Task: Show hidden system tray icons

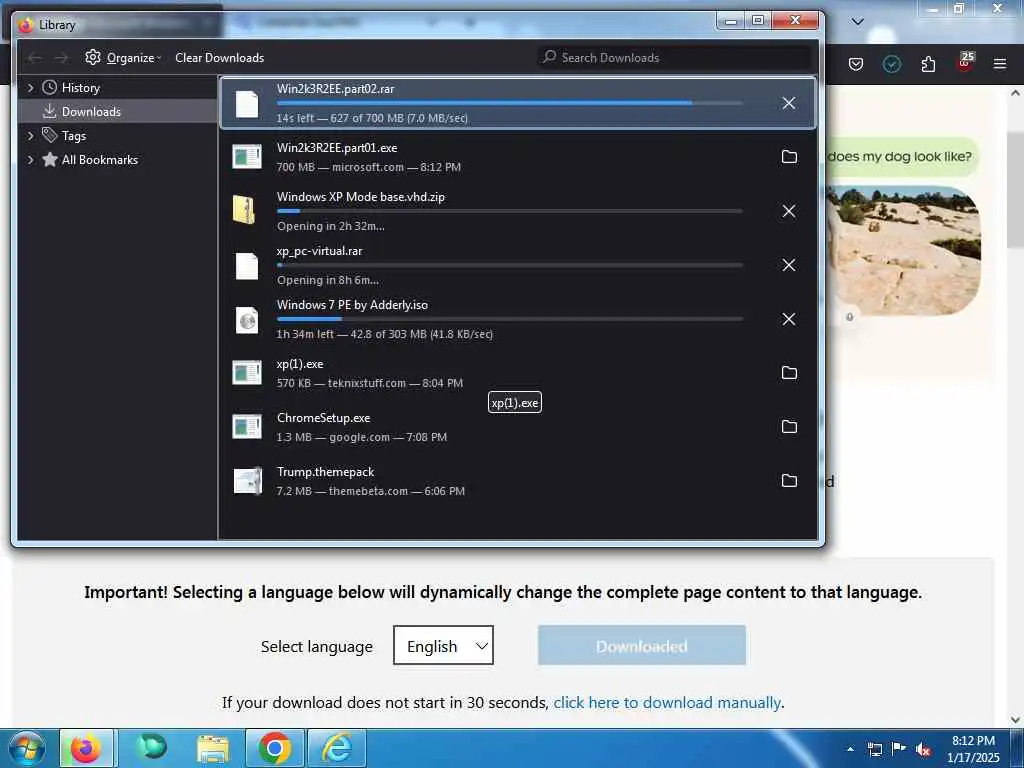Action: coord(850,749)
